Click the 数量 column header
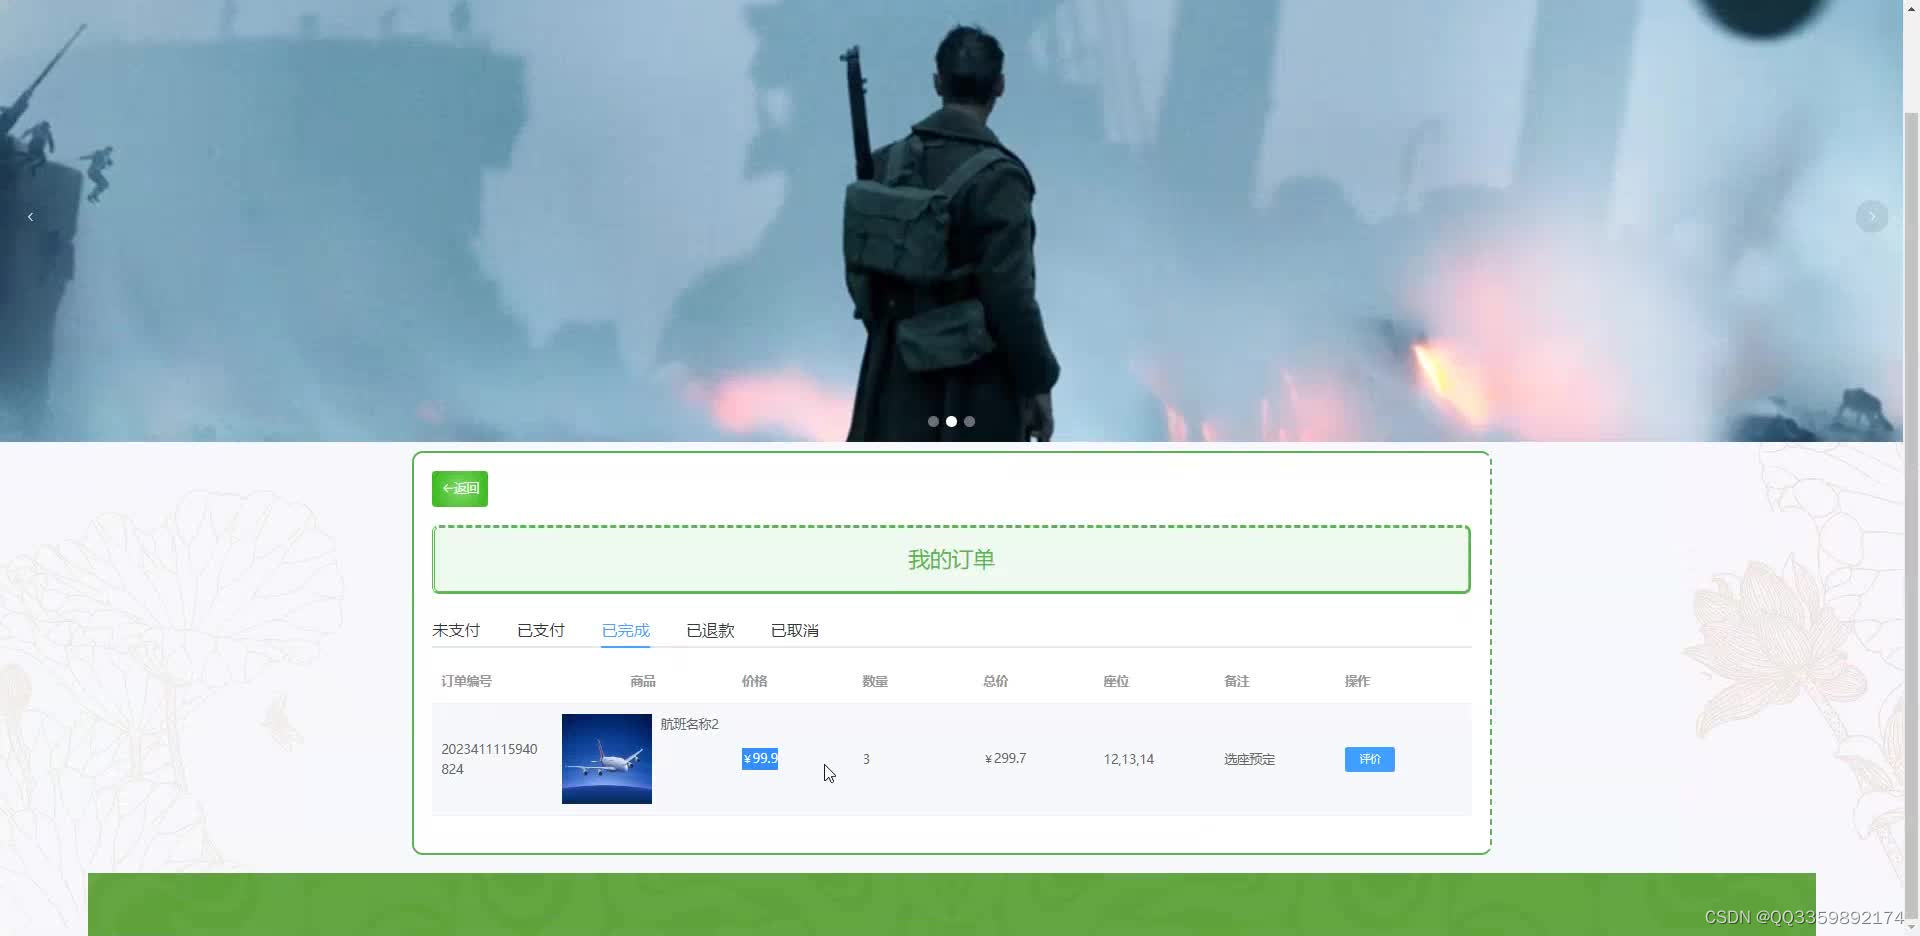The height and width of the screenshot is (936, 1920). (875, 681)
